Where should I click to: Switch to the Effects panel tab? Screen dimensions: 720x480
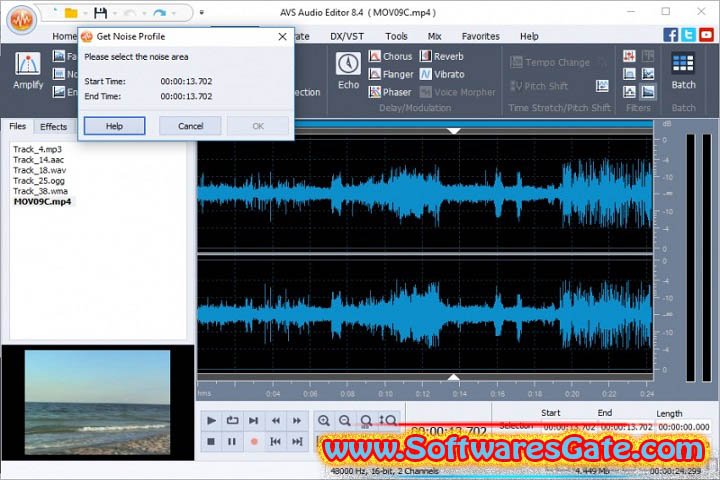pos(53,127)
